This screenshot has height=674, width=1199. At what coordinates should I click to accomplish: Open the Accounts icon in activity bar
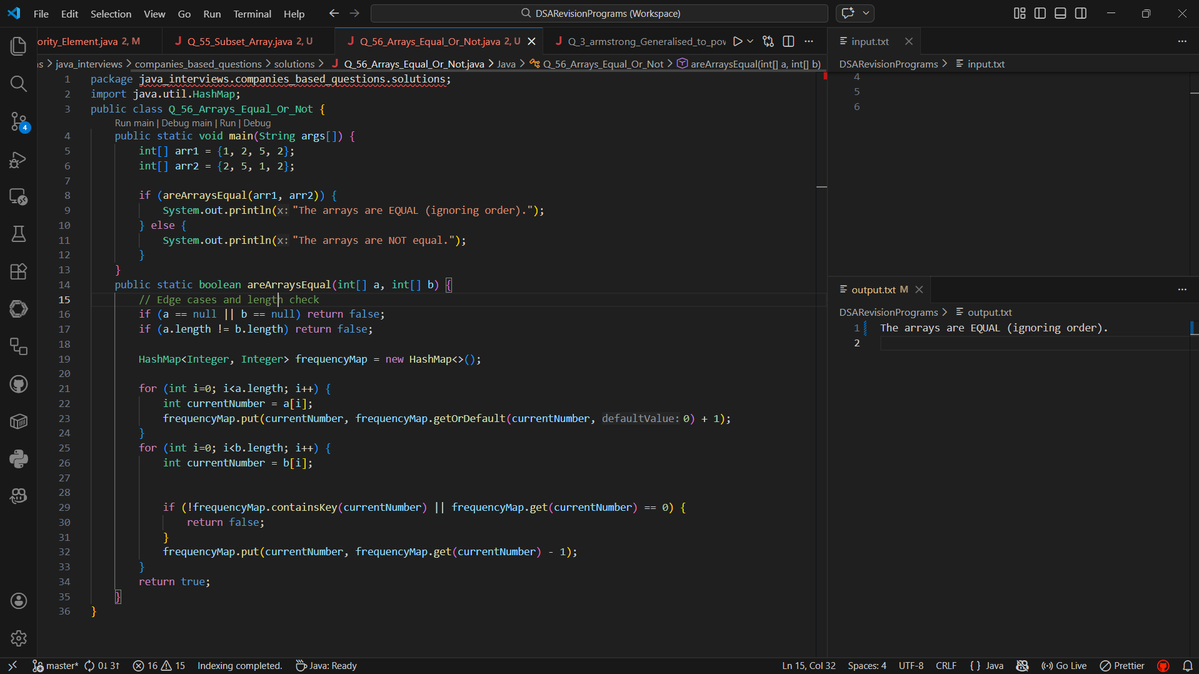click(x=18, y=601)
